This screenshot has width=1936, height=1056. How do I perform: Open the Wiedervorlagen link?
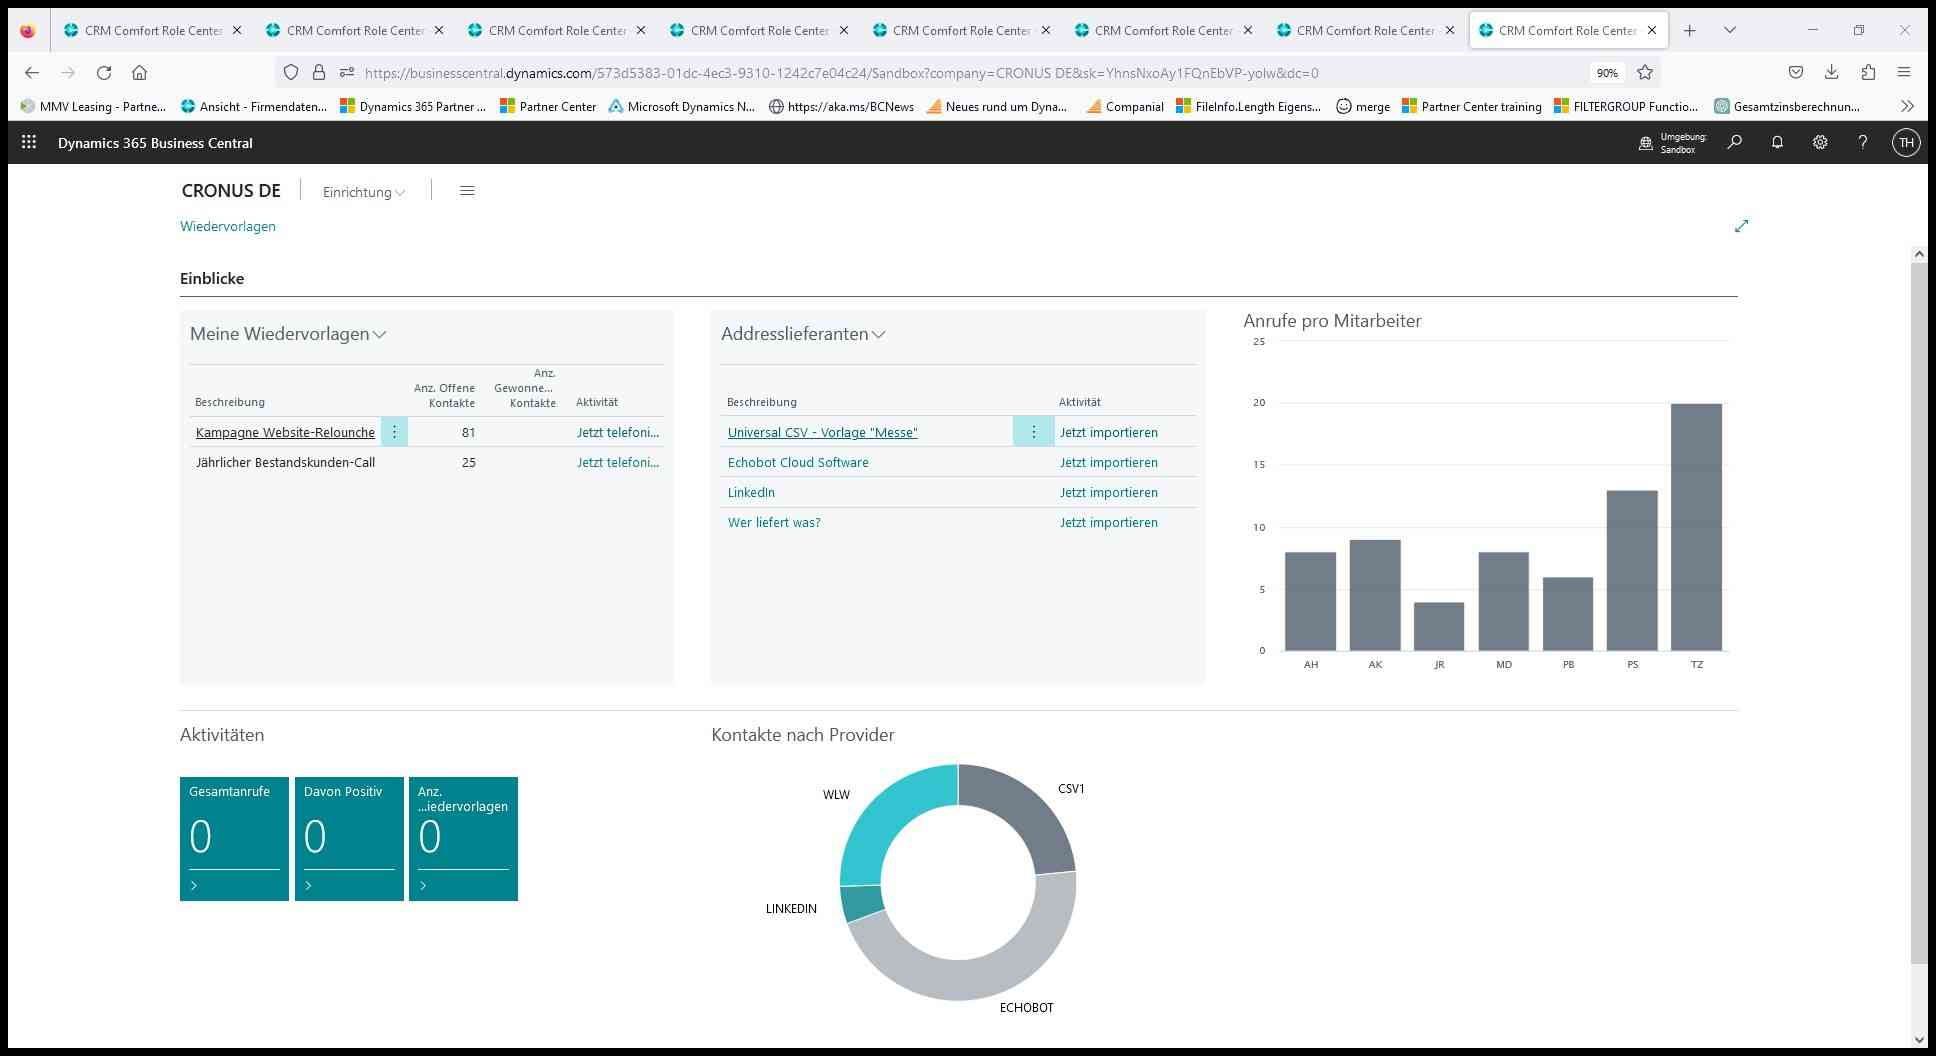[227, 226]
